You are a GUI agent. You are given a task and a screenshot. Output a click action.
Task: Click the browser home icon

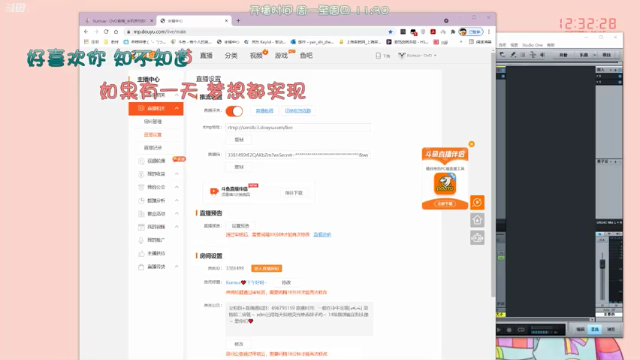click(x=116, y=31)
